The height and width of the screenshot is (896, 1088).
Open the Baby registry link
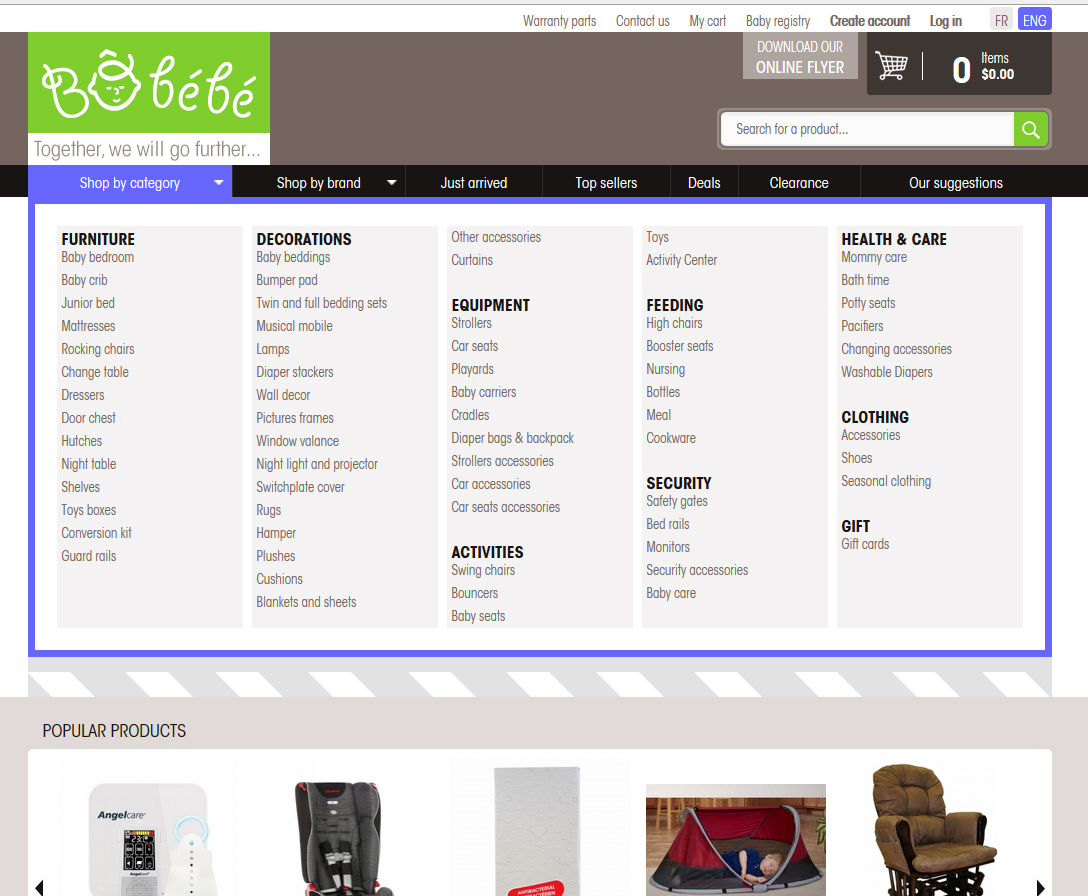pyautogui.click(x=778, y=21)
